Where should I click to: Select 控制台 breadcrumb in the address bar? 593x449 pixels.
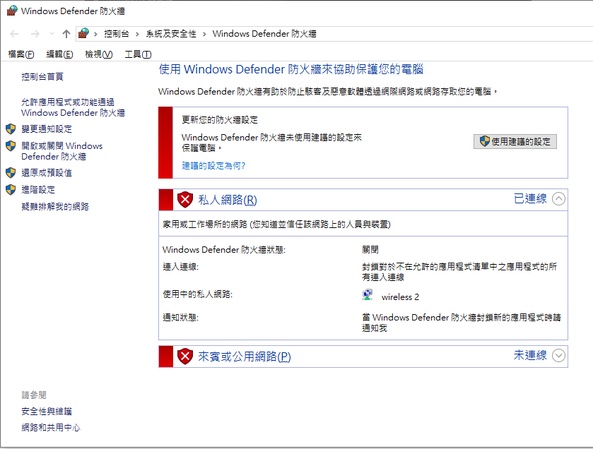[116, 34]
